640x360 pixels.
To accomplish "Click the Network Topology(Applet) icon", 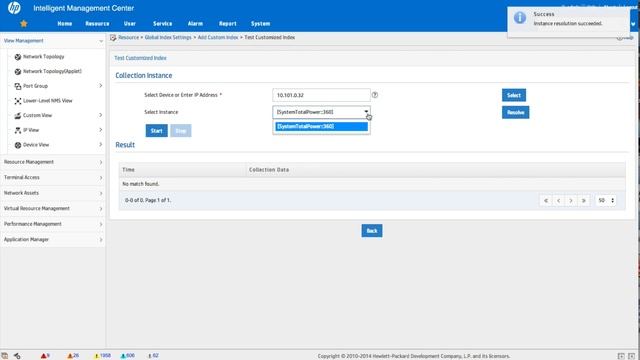I will (x=18, y=71).
